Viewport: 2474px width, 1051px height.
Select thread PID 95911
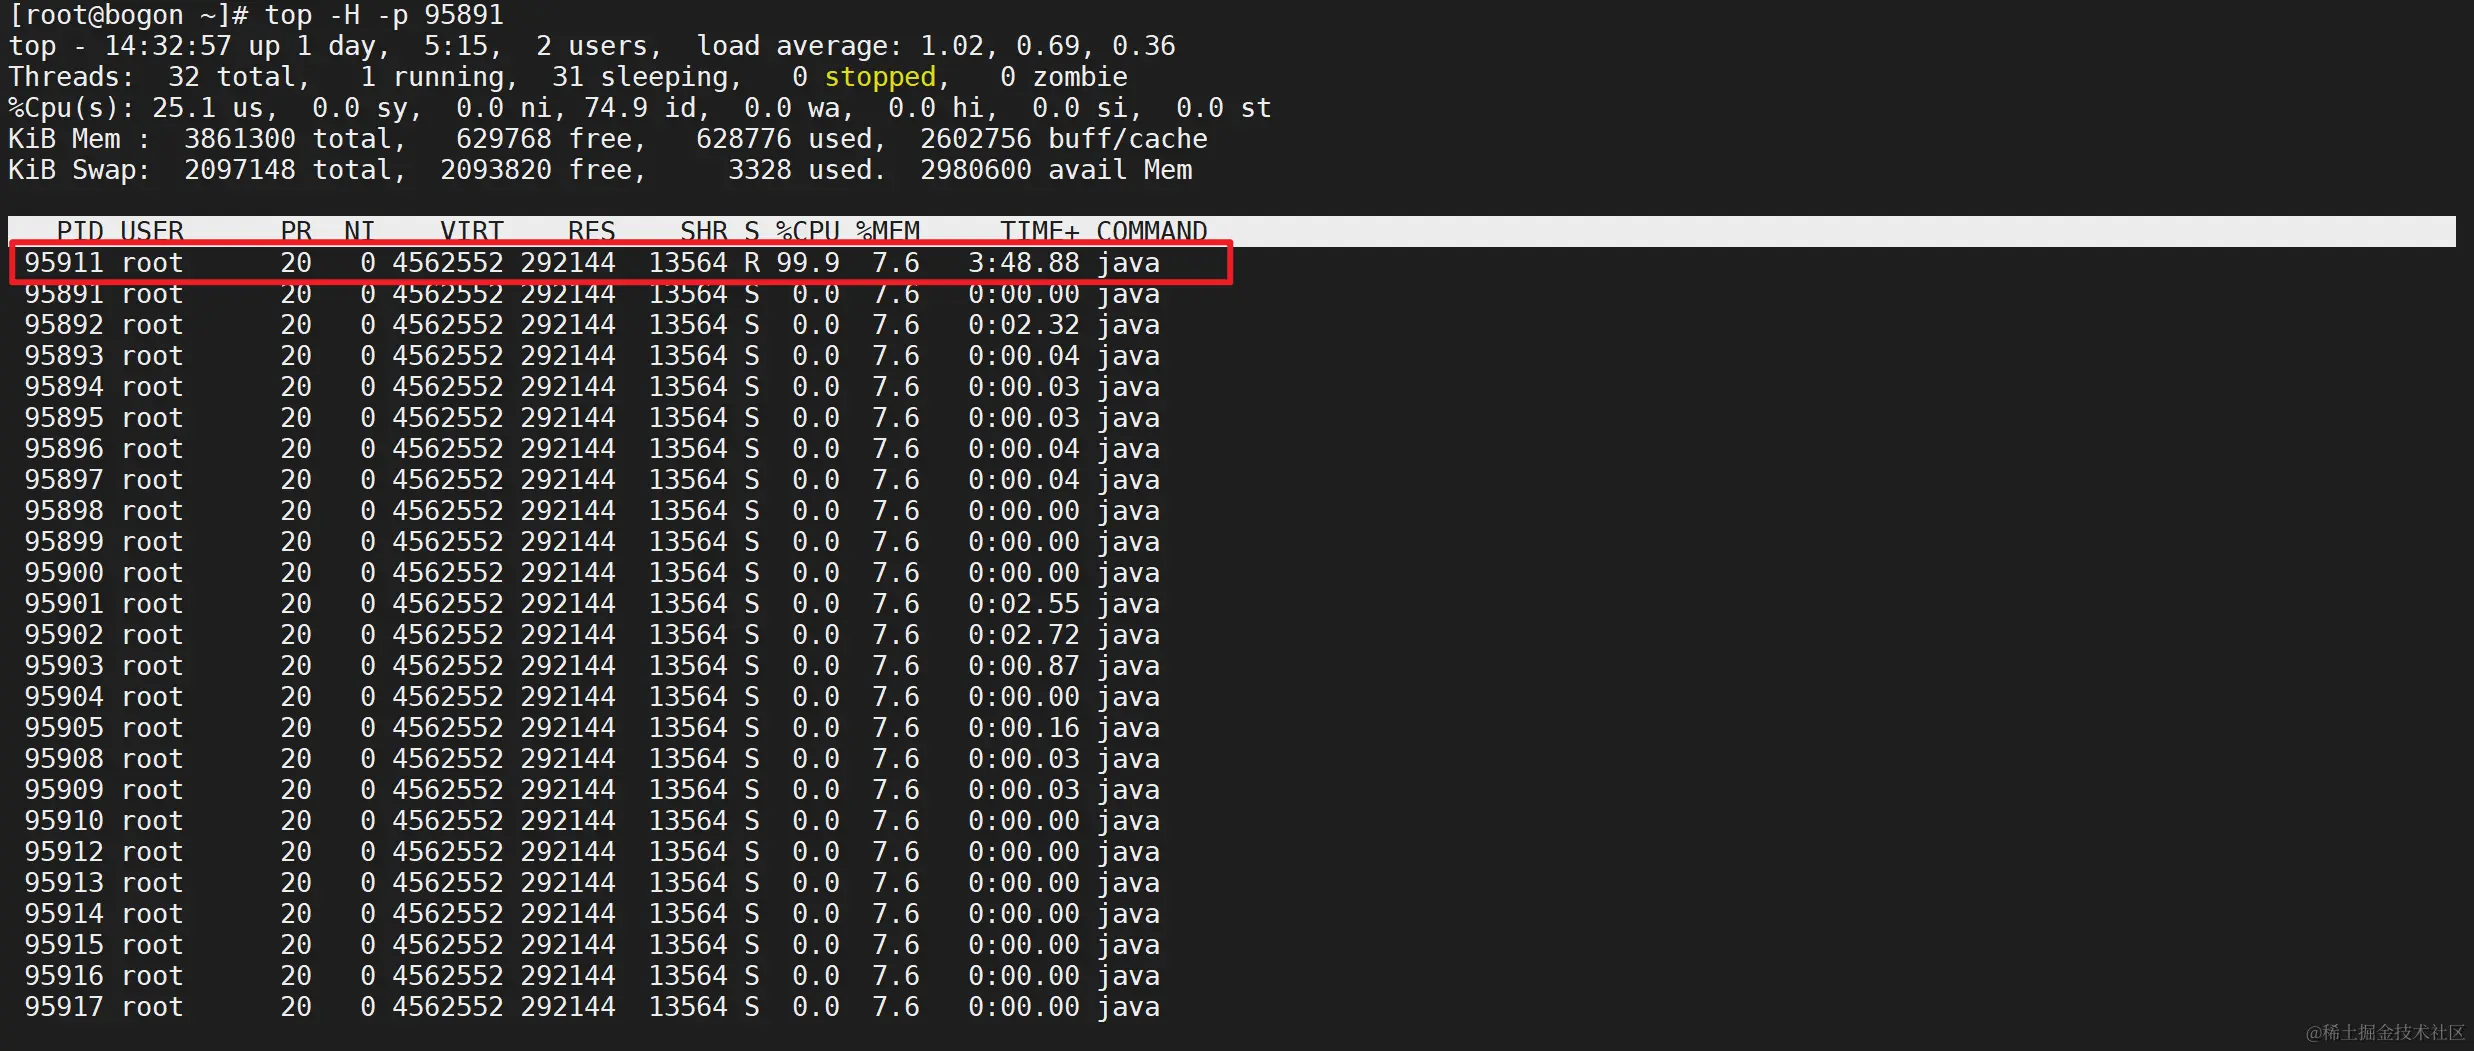tap(64, 263)
